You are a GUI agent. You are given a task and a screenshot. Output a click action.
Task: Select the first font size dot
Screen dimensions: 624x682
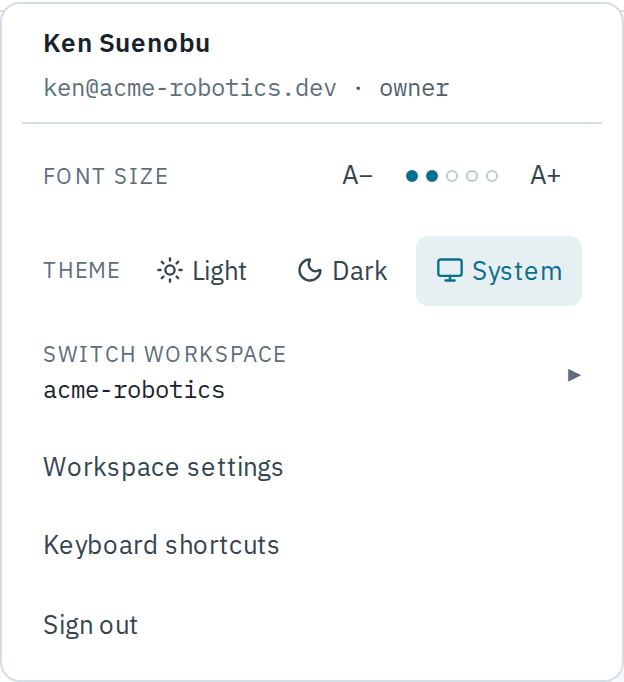[x=412, y=176]
